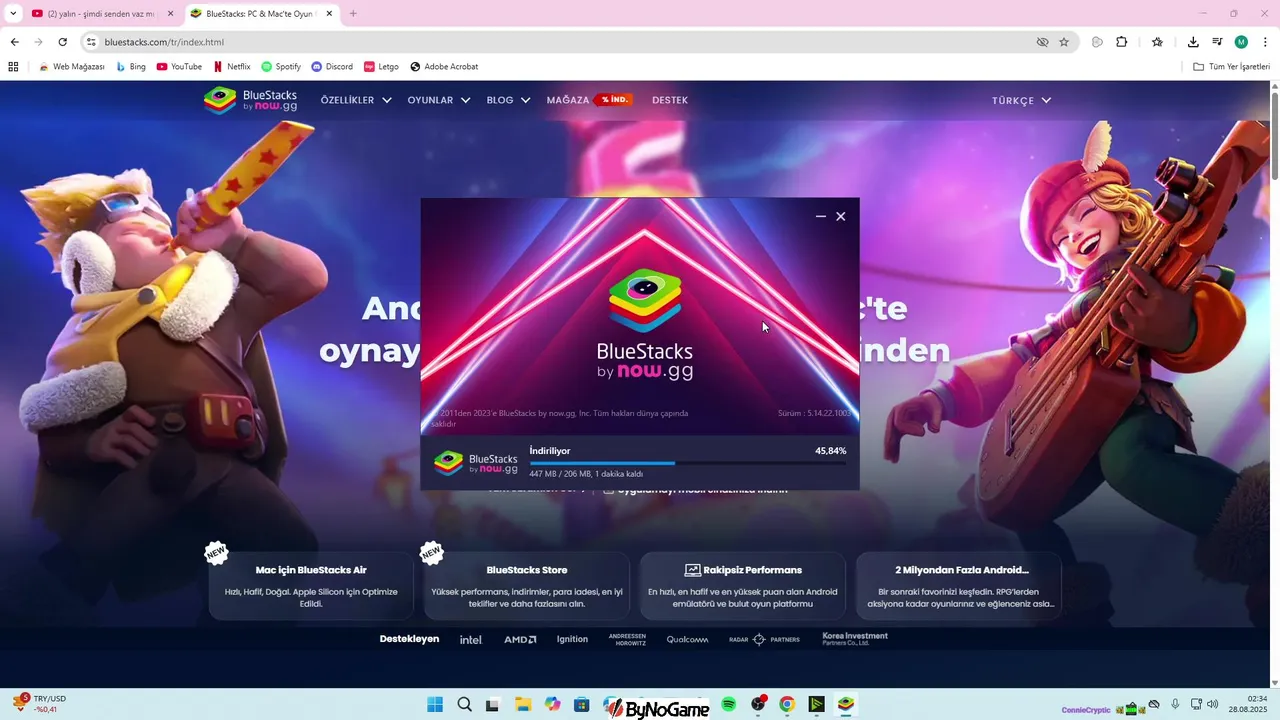Screen dimensions: 1280x720
Task: Open the Rakipsiz Performans card
Action: pyautogui.click(x=743, y=586)
